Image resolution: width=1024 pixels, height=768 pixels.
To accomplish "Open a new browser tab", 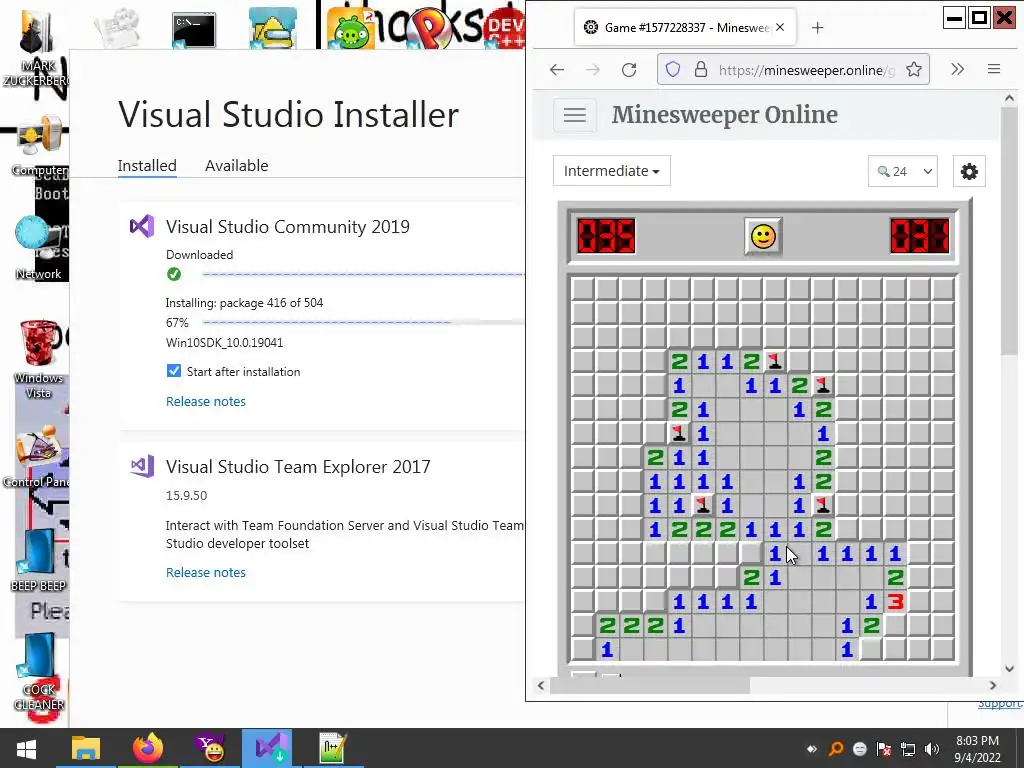I will (817, 27).
